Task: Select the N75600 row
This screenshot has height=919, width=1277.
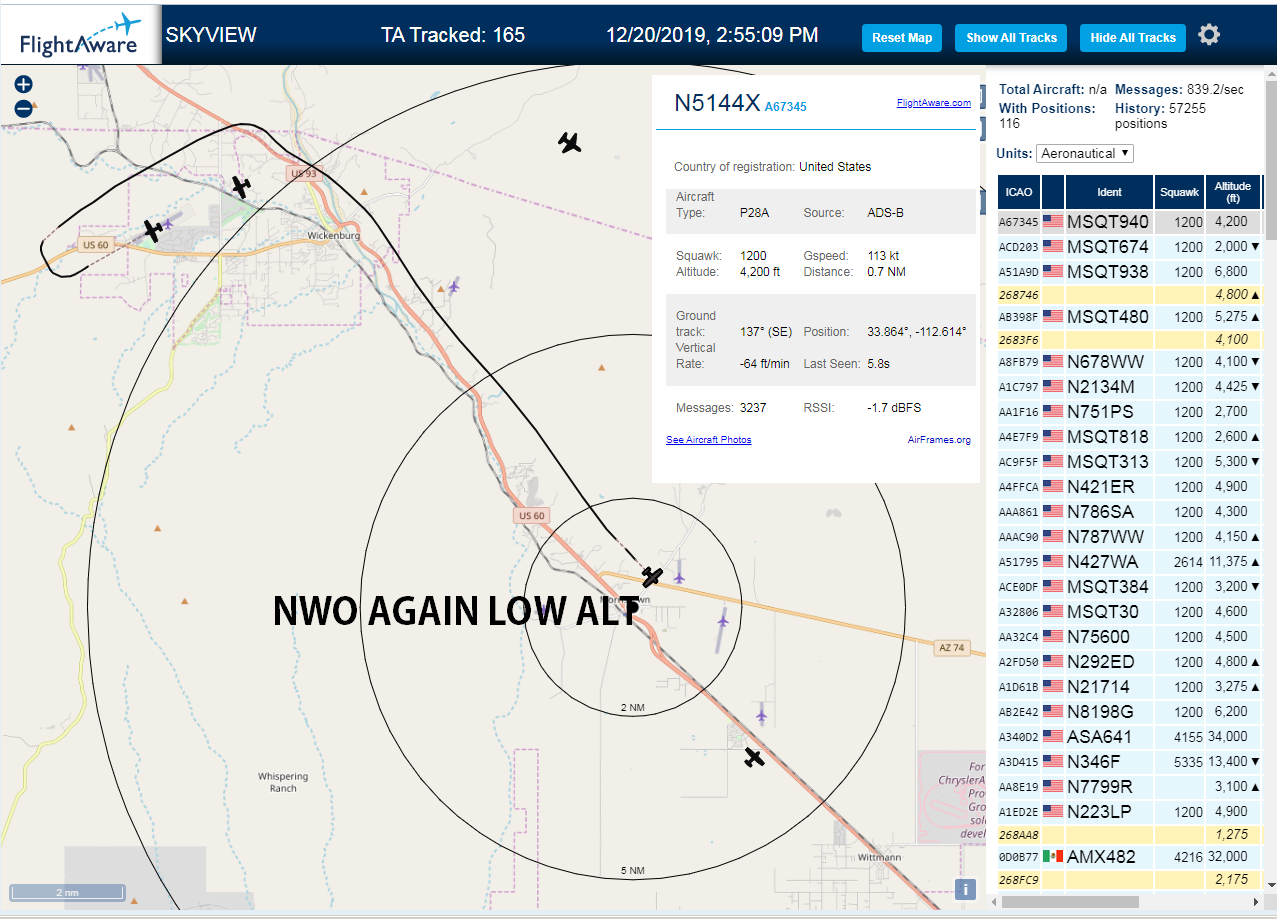Action: point(1129,637)
